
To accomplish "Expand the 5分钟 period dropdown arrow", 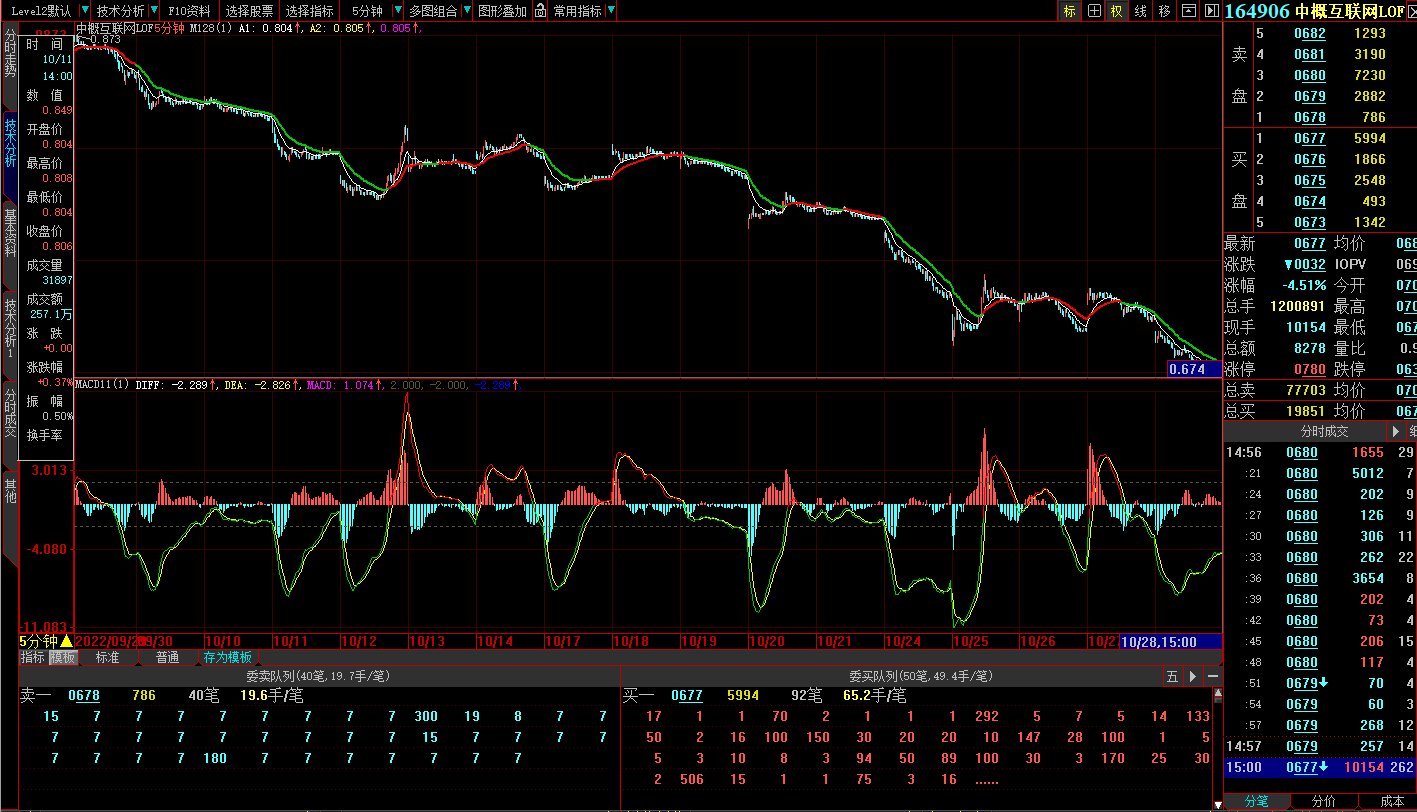I will tap(398, 11).
